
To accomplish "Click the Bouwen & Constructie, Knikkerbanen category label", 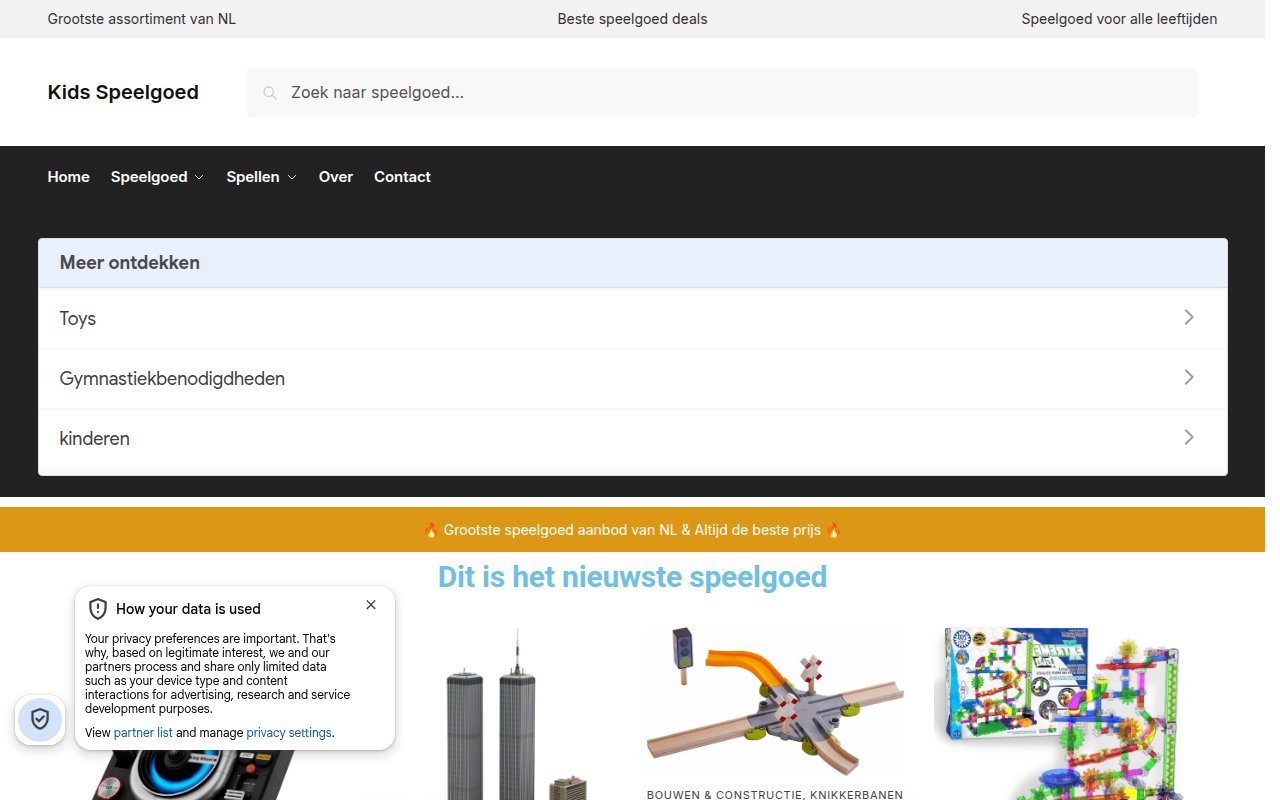I will point(775,795).
